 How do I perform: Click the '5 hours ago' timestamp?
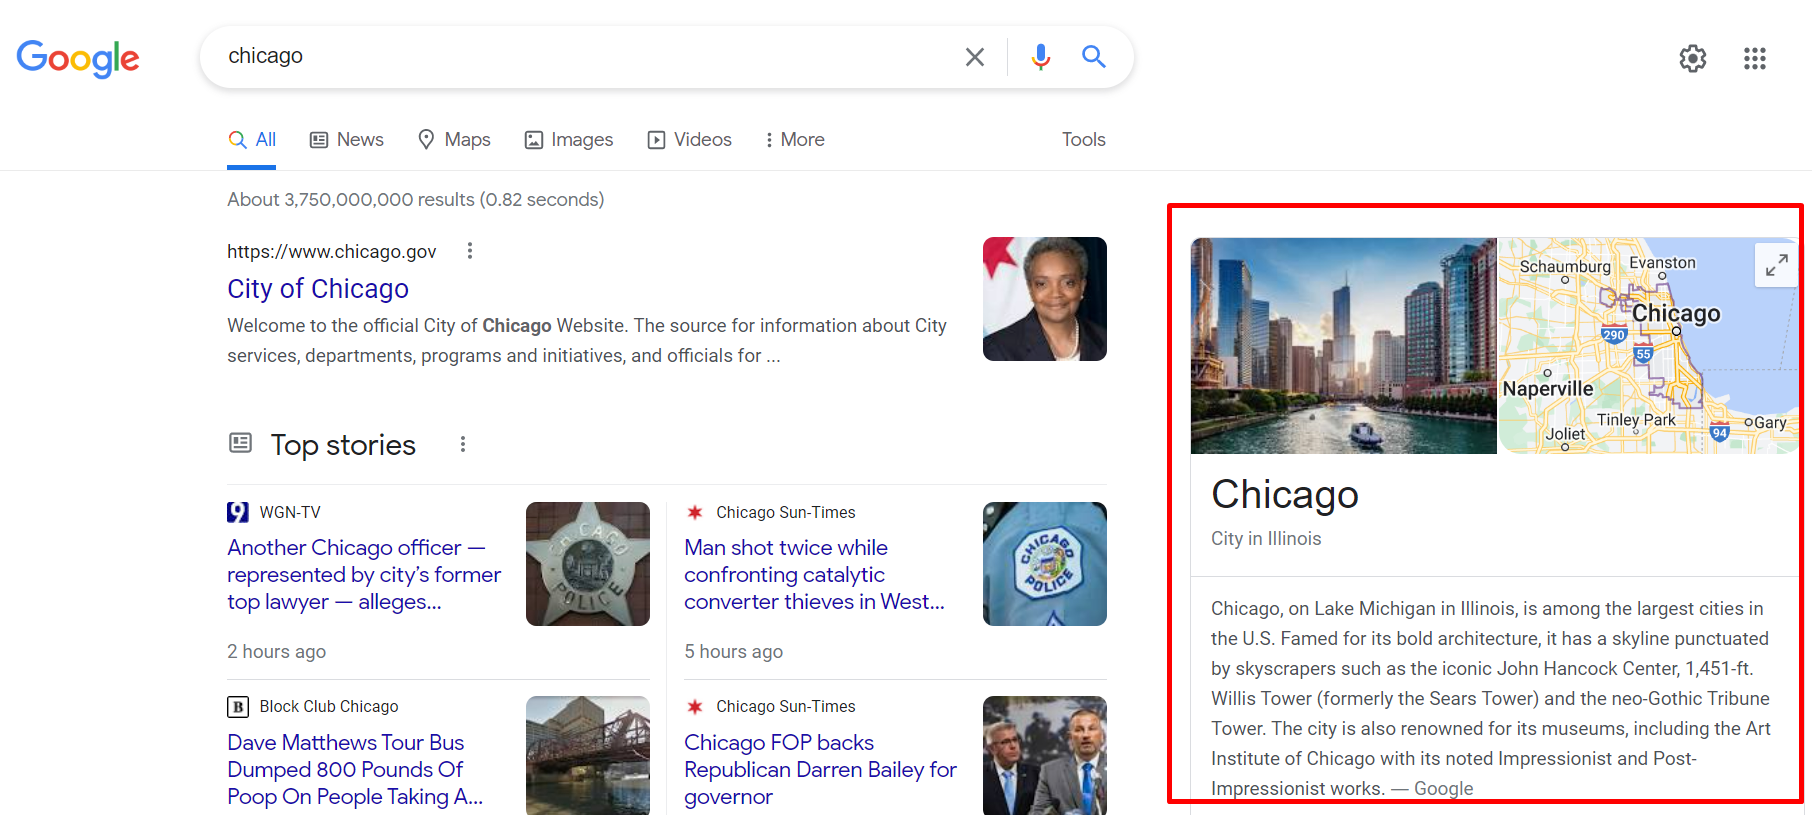click(734, 652)
